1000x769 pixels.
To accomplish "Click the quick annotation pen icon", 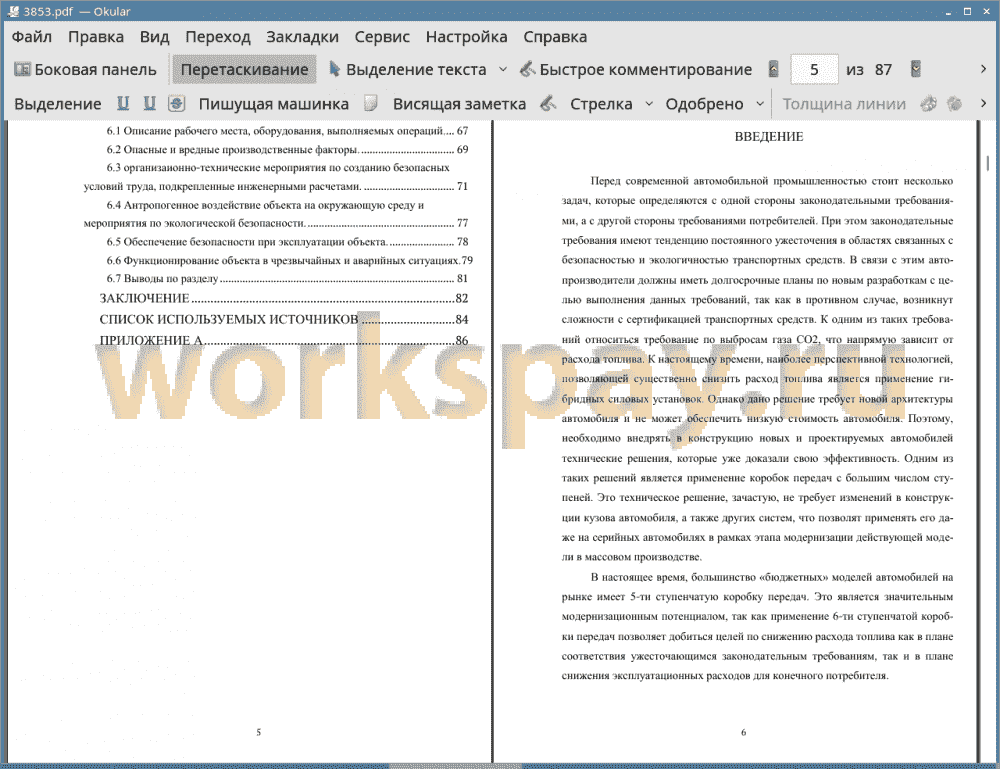I will click(527, 69).
